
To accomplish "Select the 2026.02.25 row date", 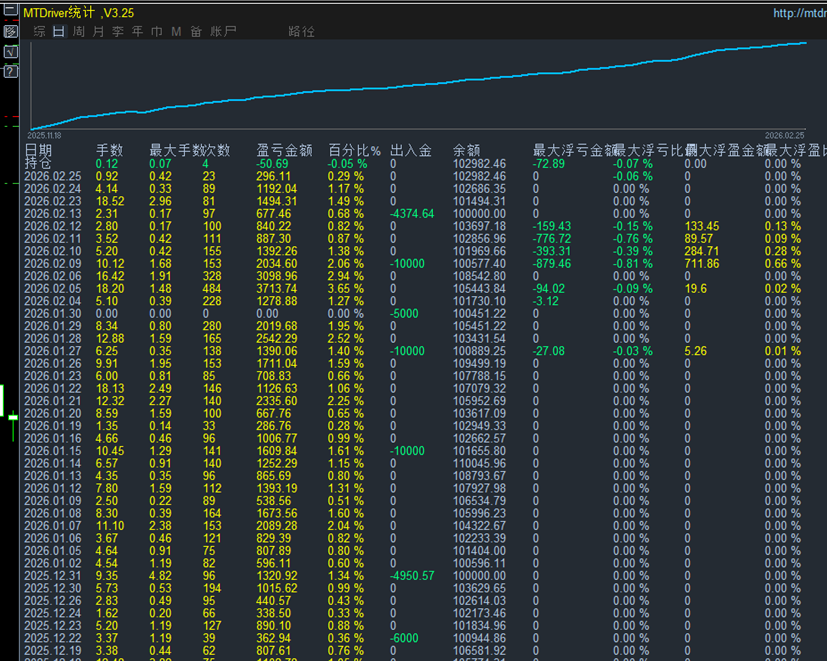I will click(x=53, y=176).
